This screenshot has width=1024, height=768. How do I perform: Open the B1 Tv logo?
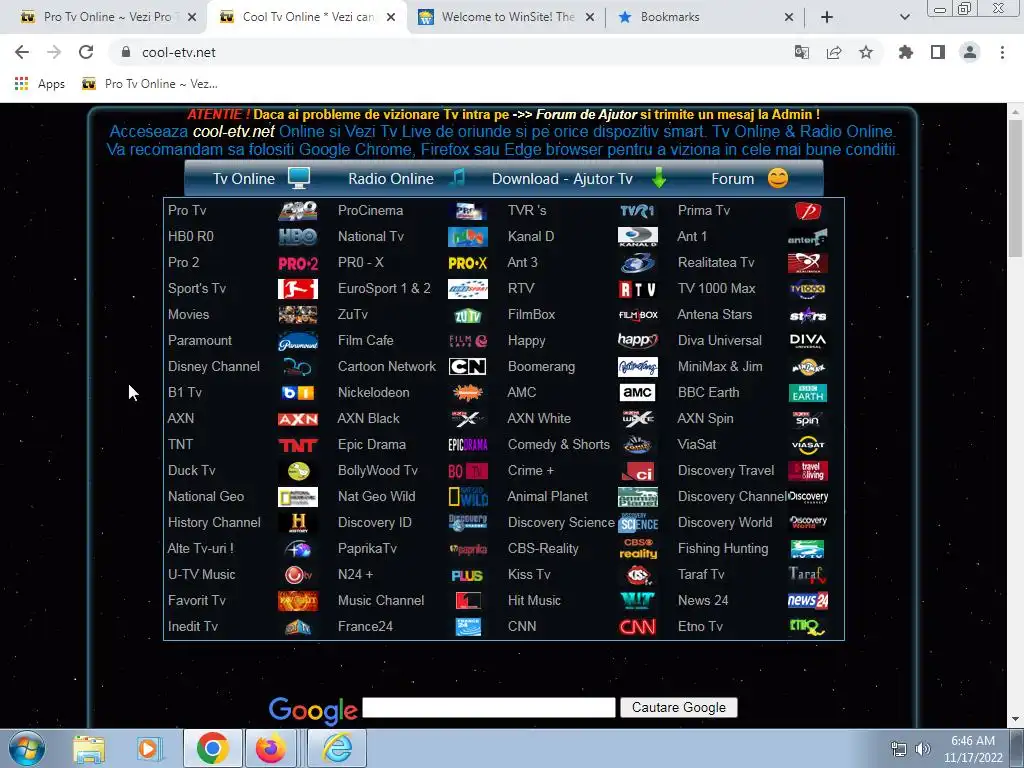coord(298,392)
